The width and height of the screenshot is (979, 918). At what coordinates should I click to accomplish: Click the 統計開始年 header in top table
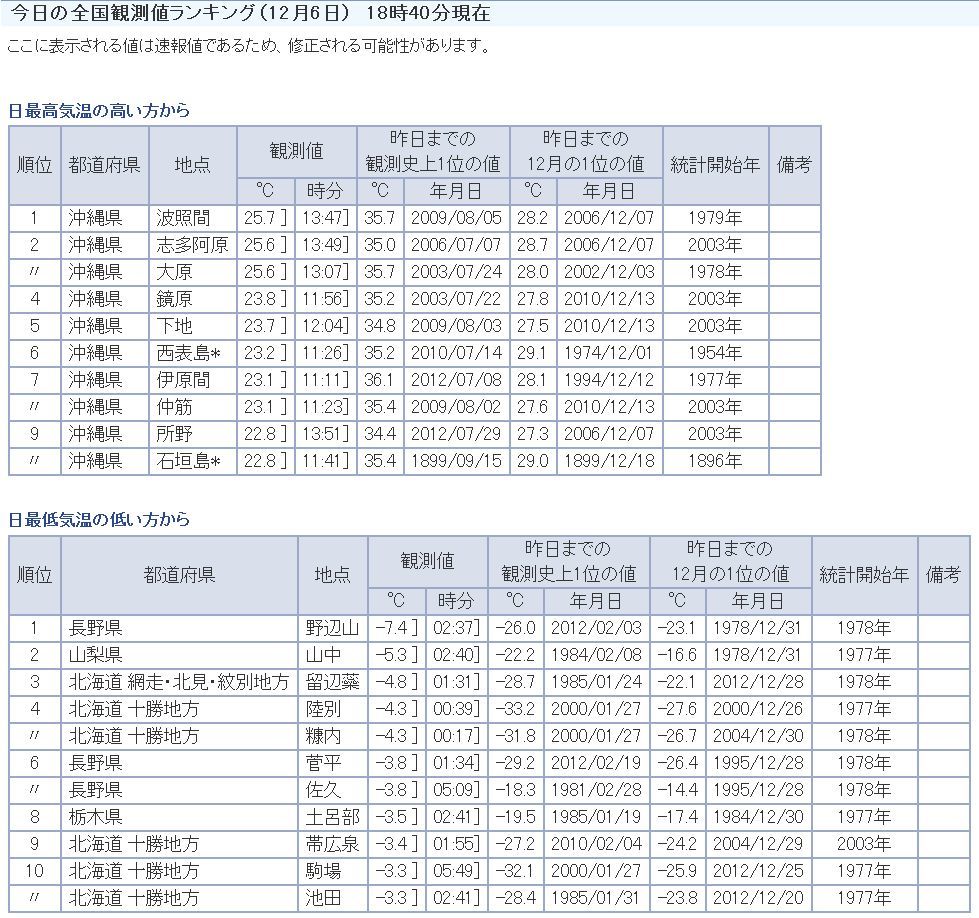coord(714,165)
